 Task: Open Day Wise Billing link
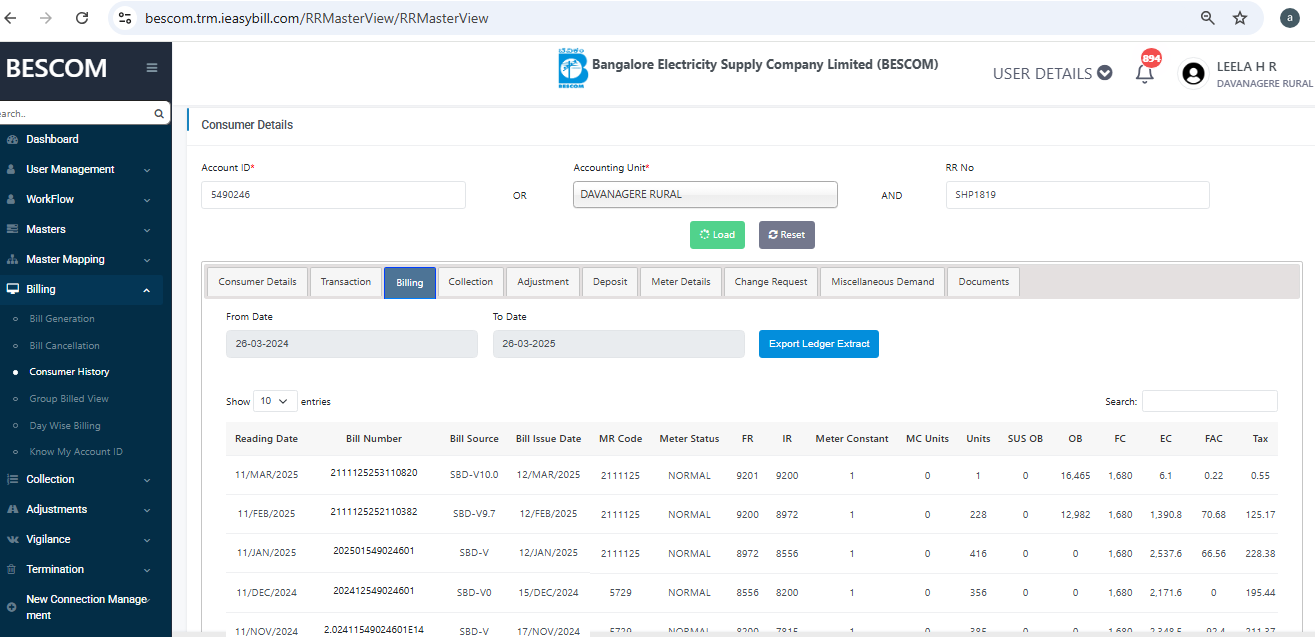coord(65,426)
